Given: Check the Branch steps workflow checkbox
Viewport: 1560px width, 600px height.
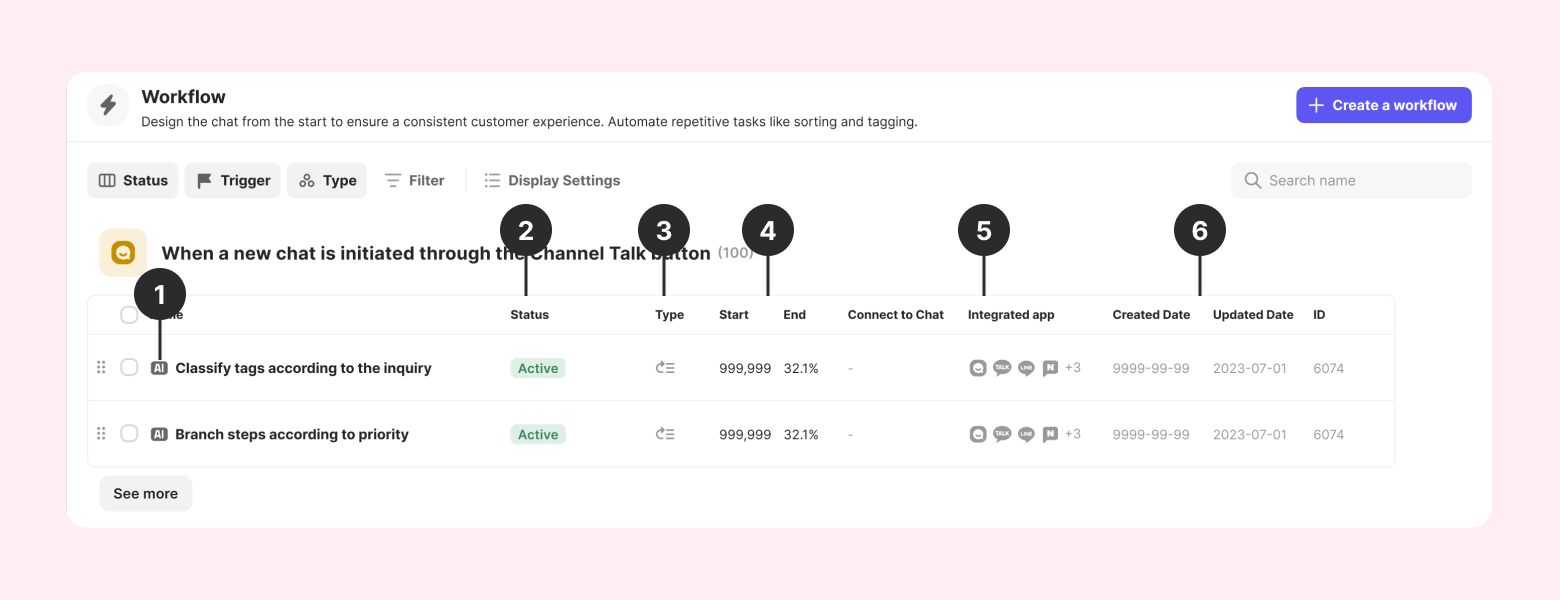Looking at the screenshot, I should [129, 434].
